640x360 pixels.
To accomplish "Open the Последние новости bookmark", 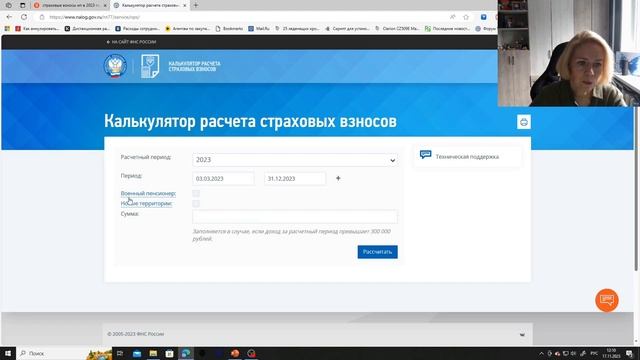I will (447, 29).
